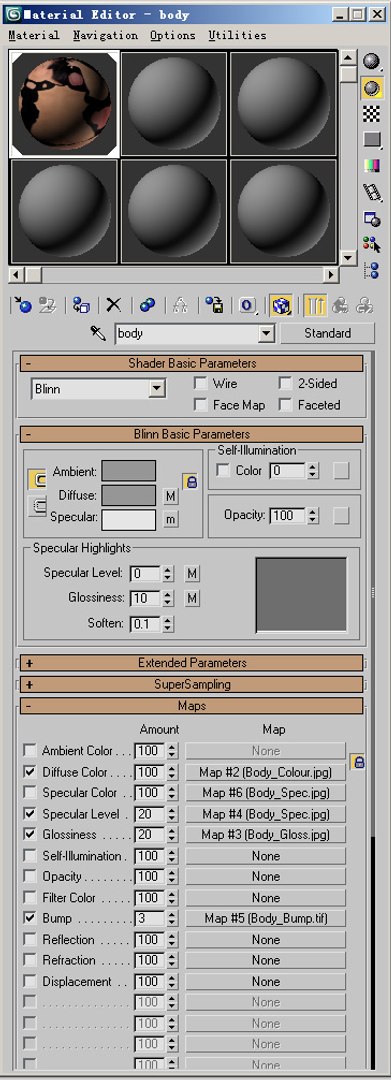The width and height of the screenshot is (391, 1080).
Task: Click the Diffuse color swatch
Action: click(129, 495)
